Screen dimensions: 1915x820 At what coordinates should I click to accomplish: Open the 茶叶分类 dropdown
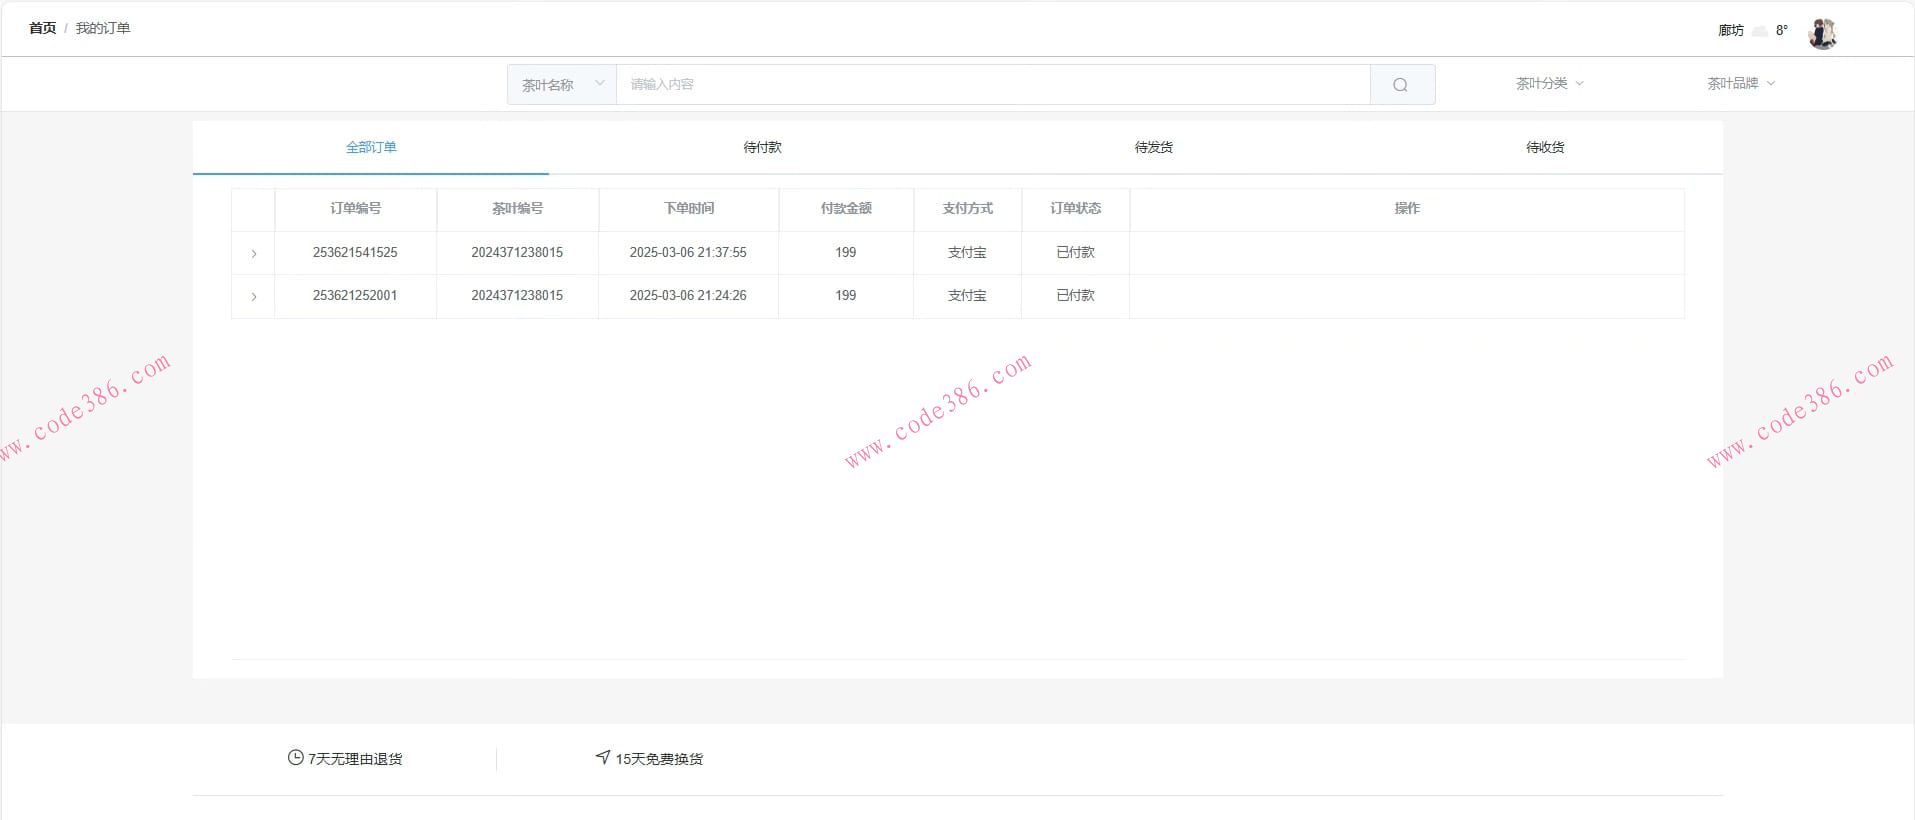(x=1549, y=84)
